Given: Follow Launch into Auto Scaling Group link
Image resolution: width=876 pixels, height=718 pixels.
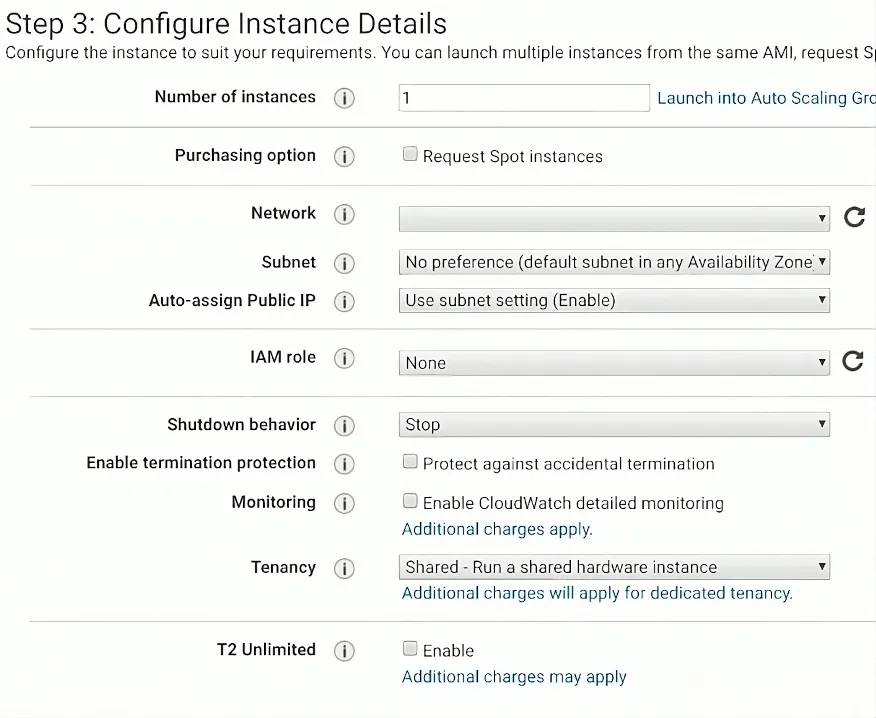Looking at the screenshot, I should pos(766,98).
